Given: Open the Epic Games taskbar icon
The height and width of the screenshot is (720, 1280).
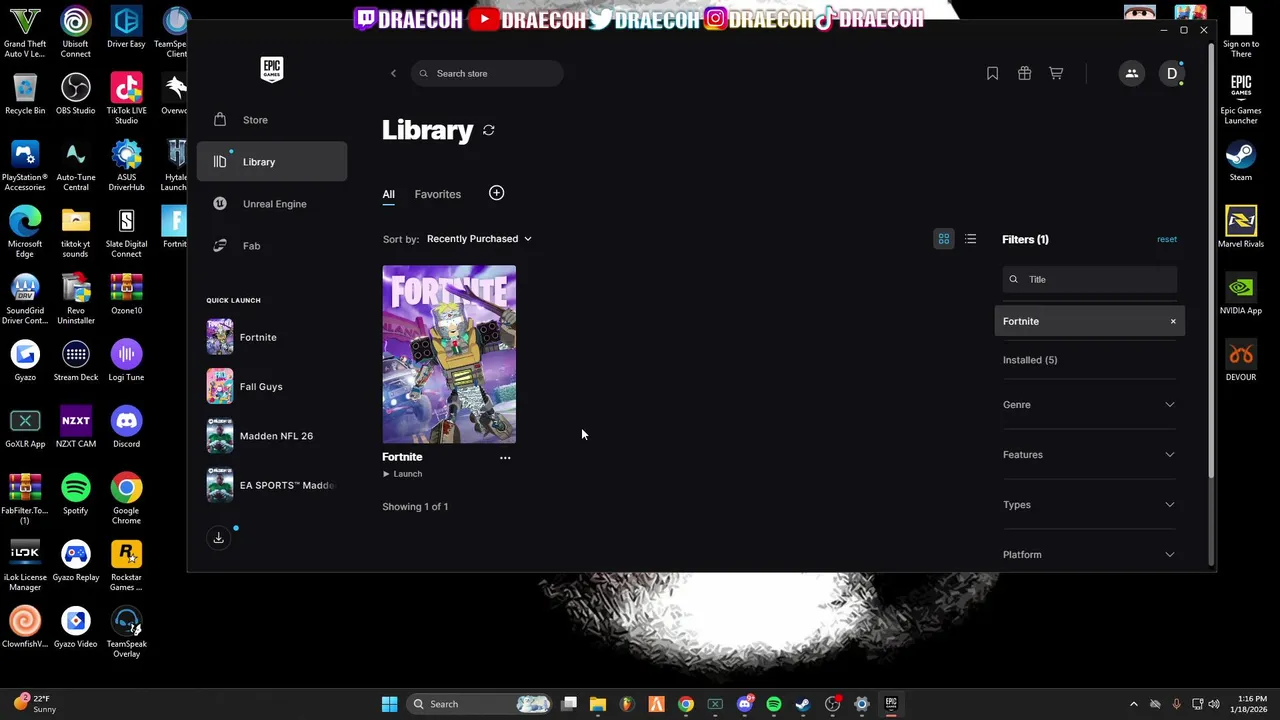Looking at the screenshot, I should [891, 704].
